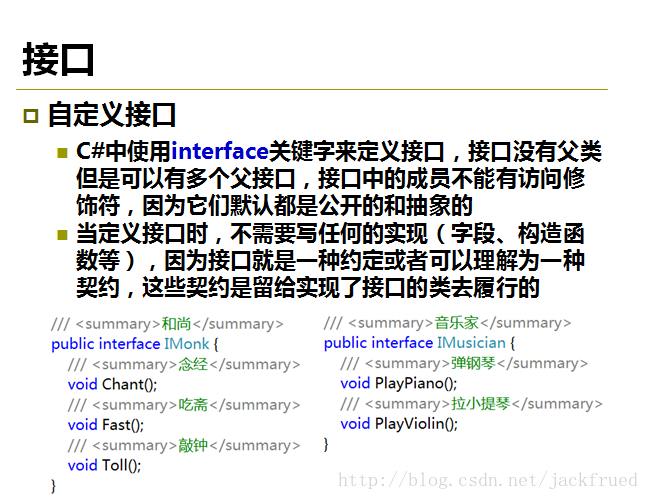Click the closing brace of the IMusician interface
The height and width of the screenshot is (500, 649).
326,444
